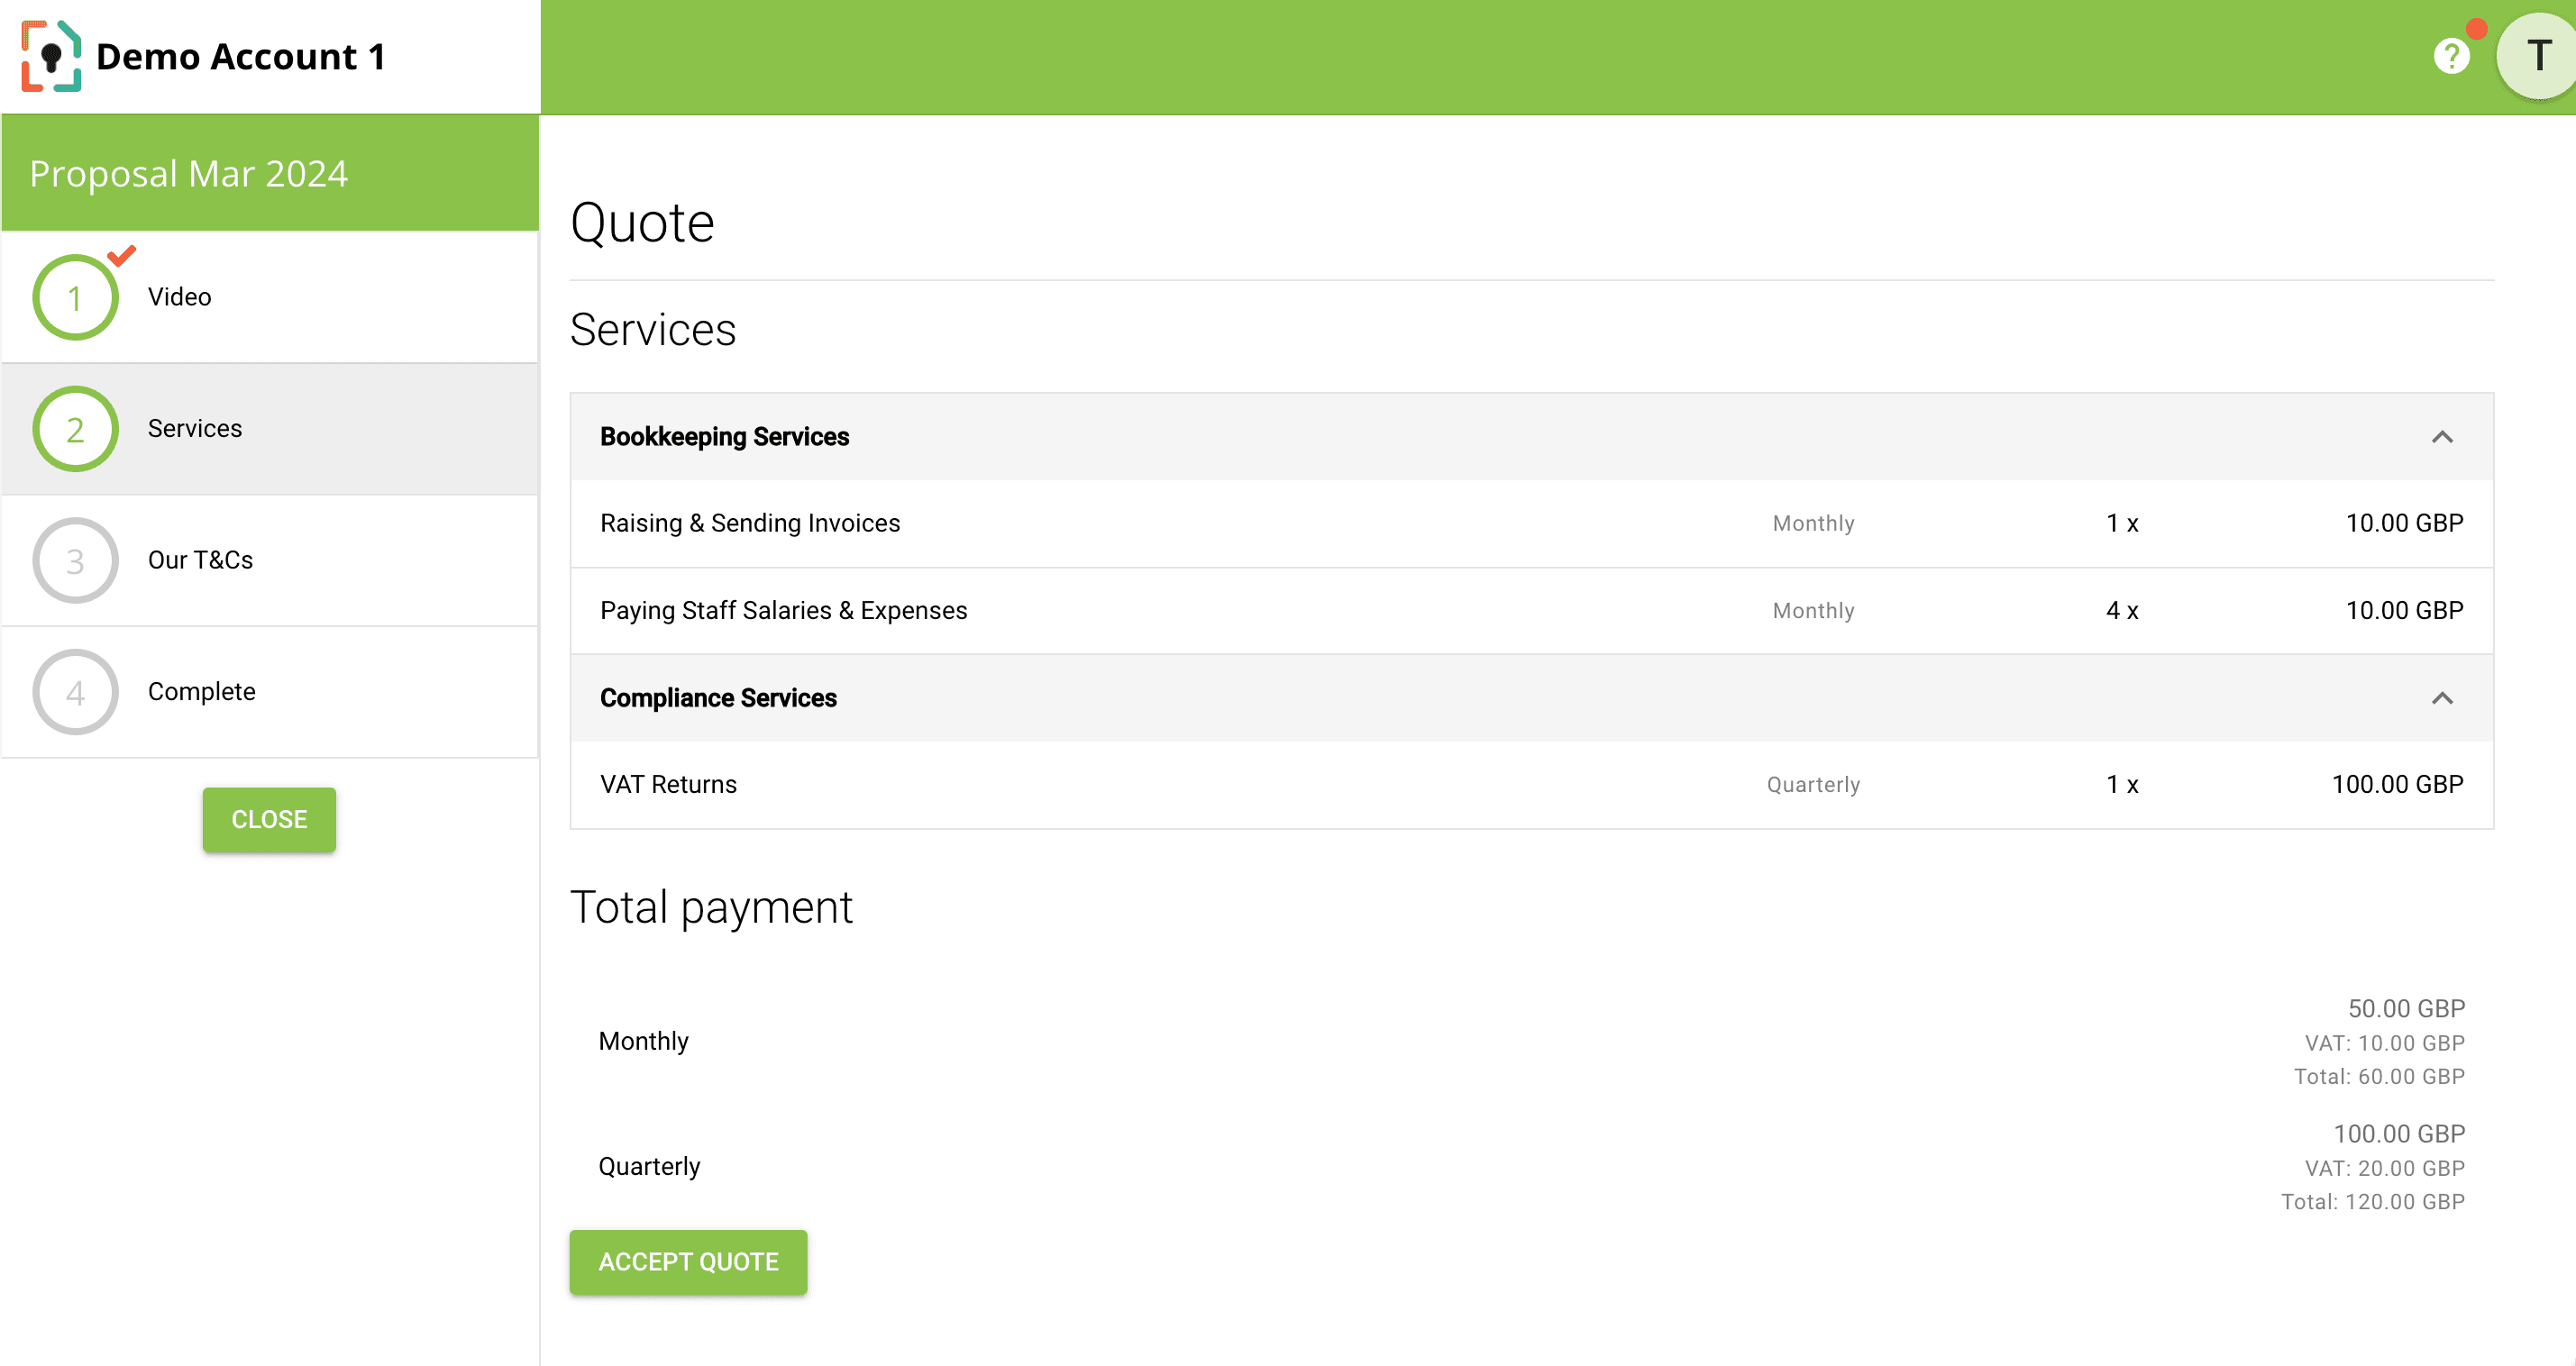Click the step 4 Complete circle icon

77,690
